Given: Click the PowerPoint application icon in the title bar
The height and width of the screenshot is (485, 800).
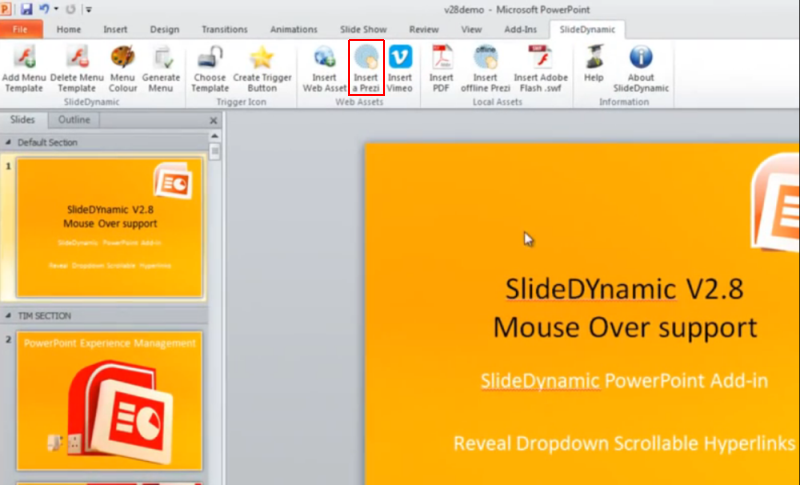Looking at the screenshot, I should 6,9.
